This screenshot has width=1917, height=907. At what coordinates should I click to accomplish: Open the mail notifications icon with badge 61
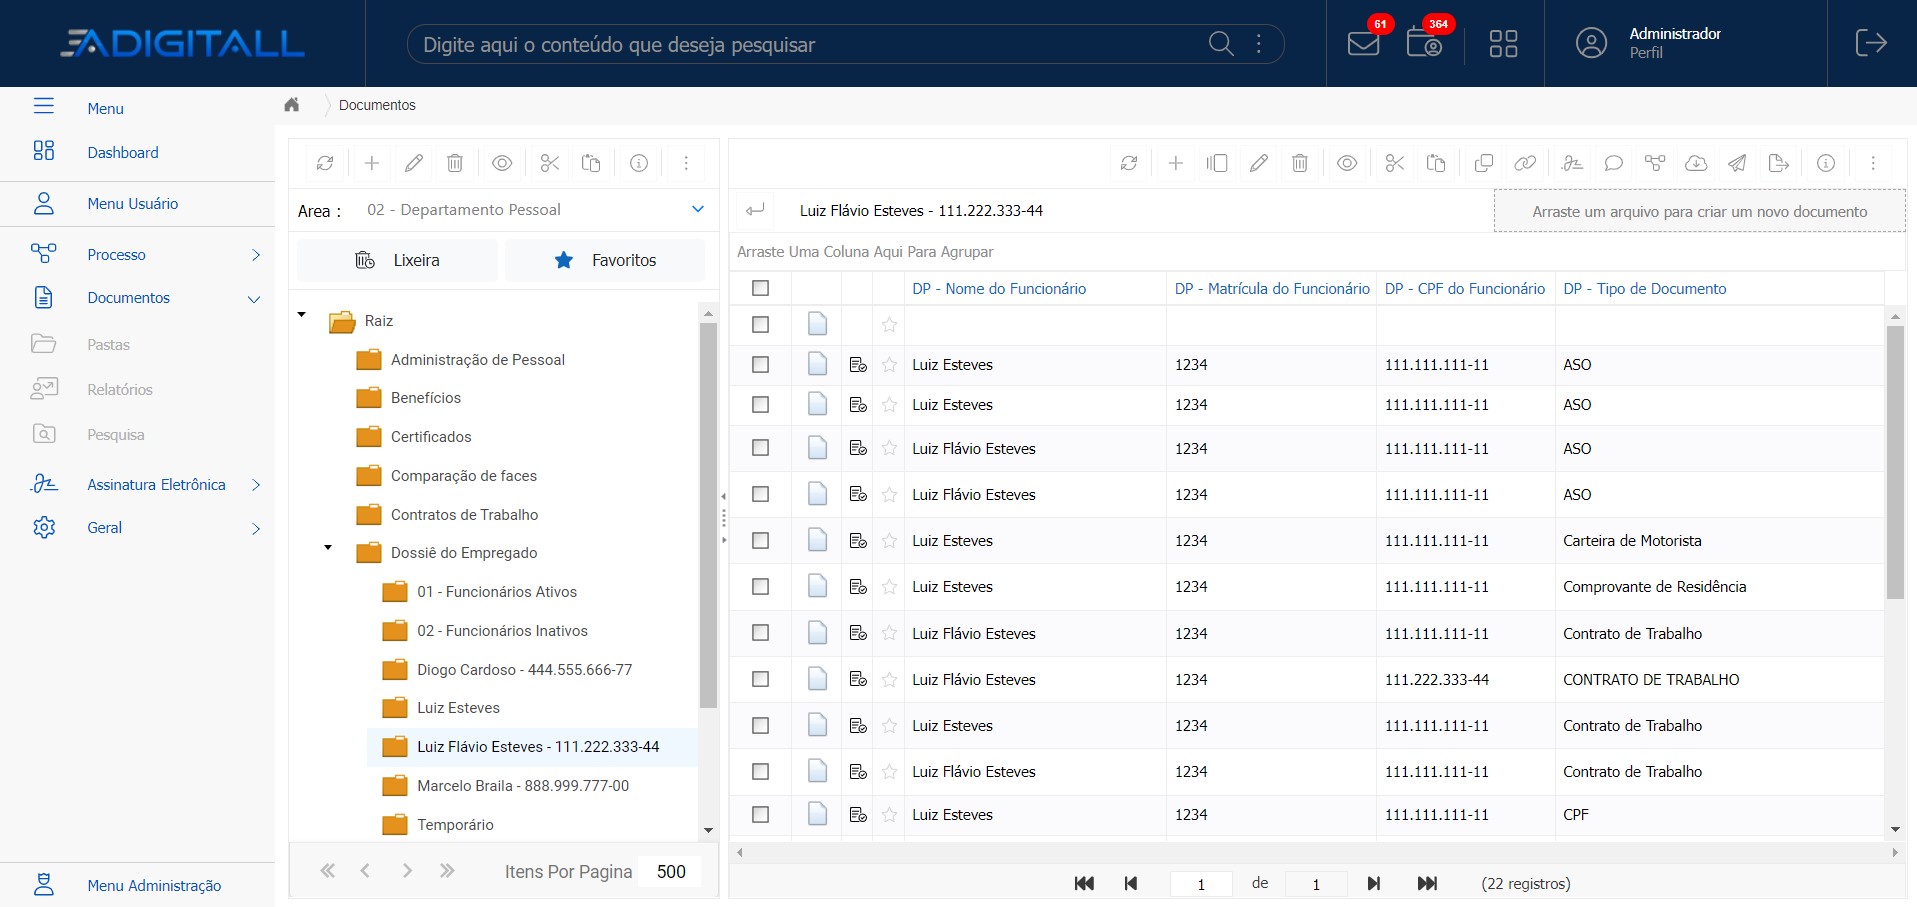1363,43
